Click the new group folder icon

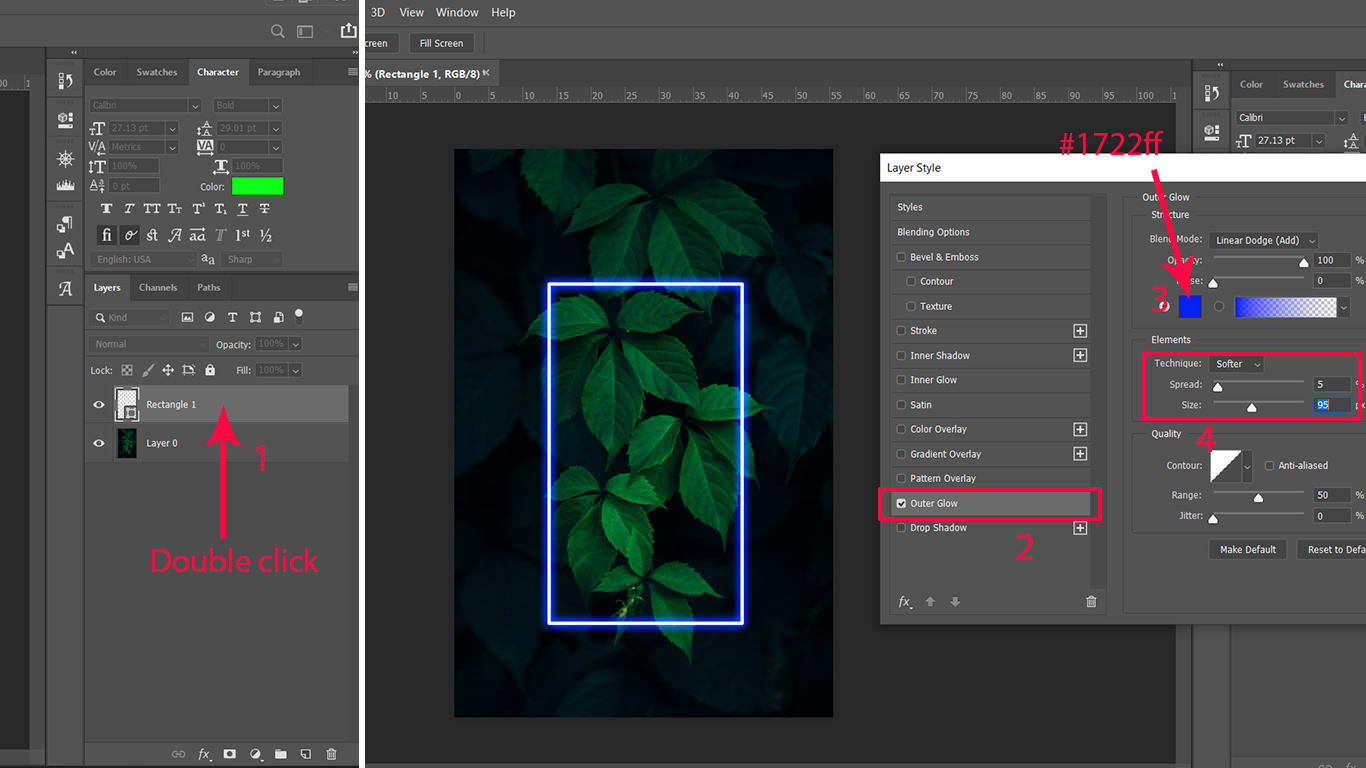tap(281, 754)
